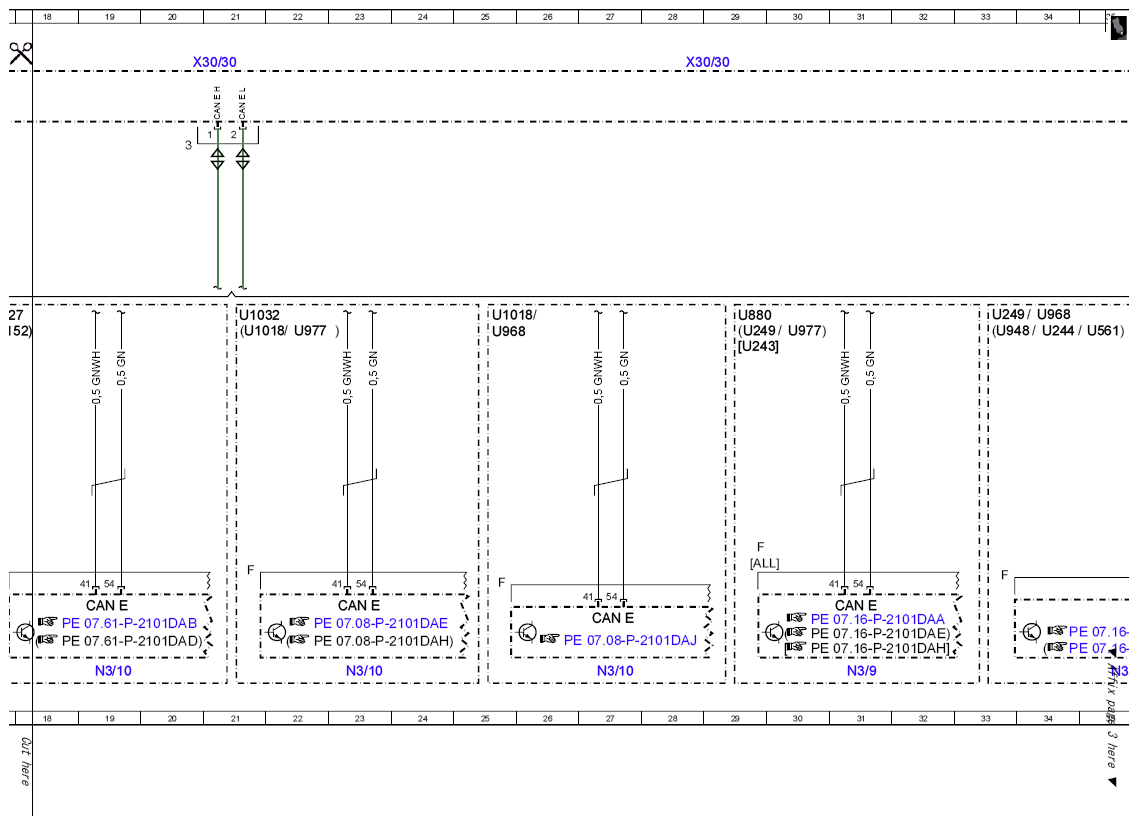Image resolution: width=1138 pixels, height=825 pixels.
Task: Click the U249/ U968 module header
Action: (x=1031, y=314)
